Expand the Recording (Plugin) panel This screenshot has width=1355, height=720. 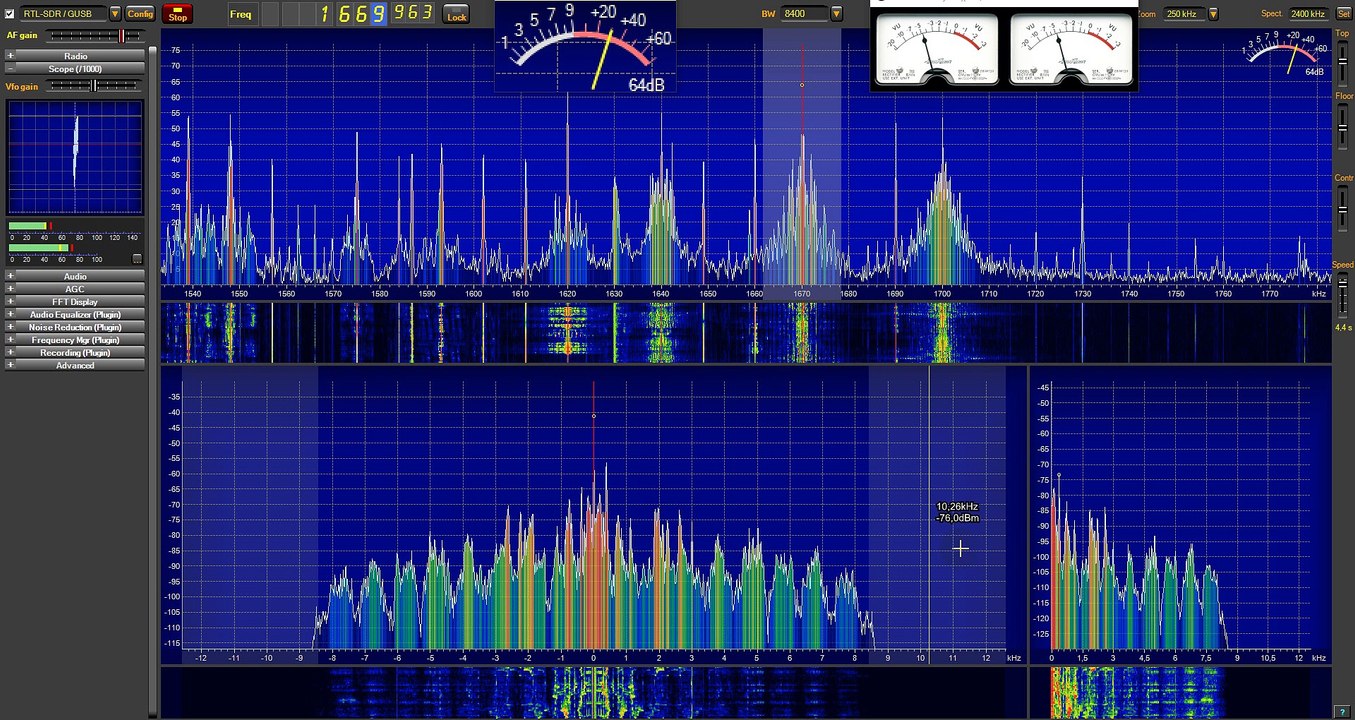(75, 353)
